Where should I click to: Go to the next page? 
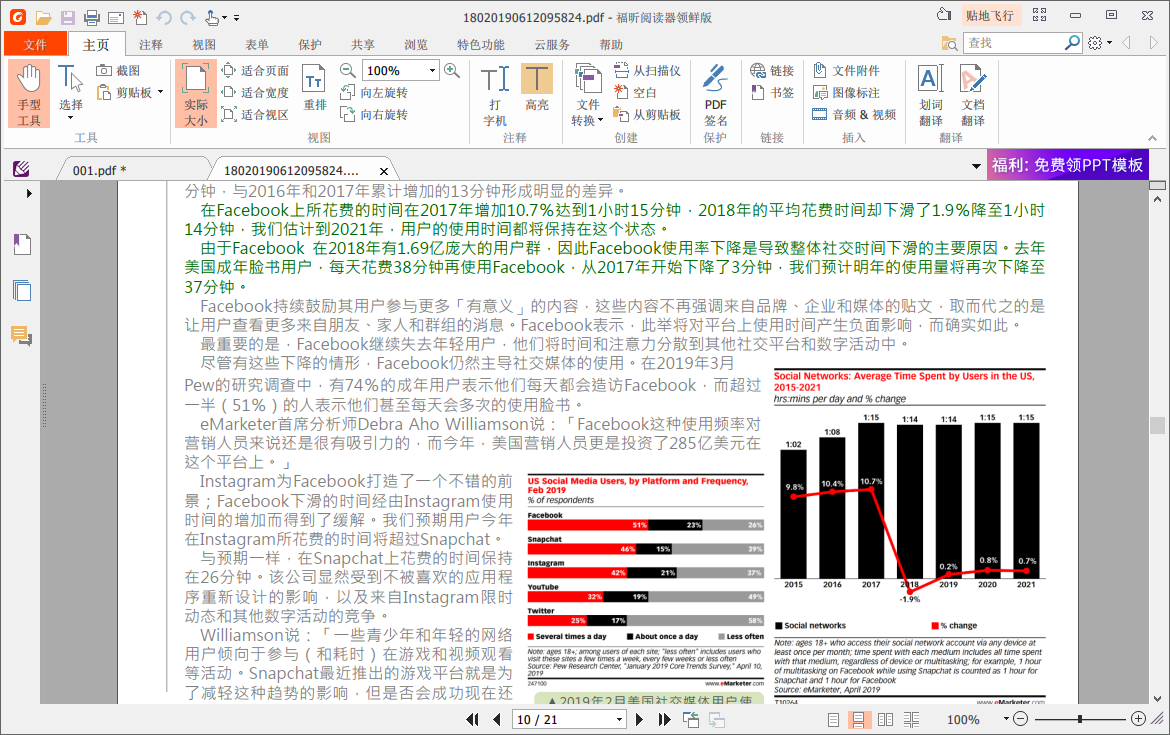pyautogui.click(x=639, y=720)
